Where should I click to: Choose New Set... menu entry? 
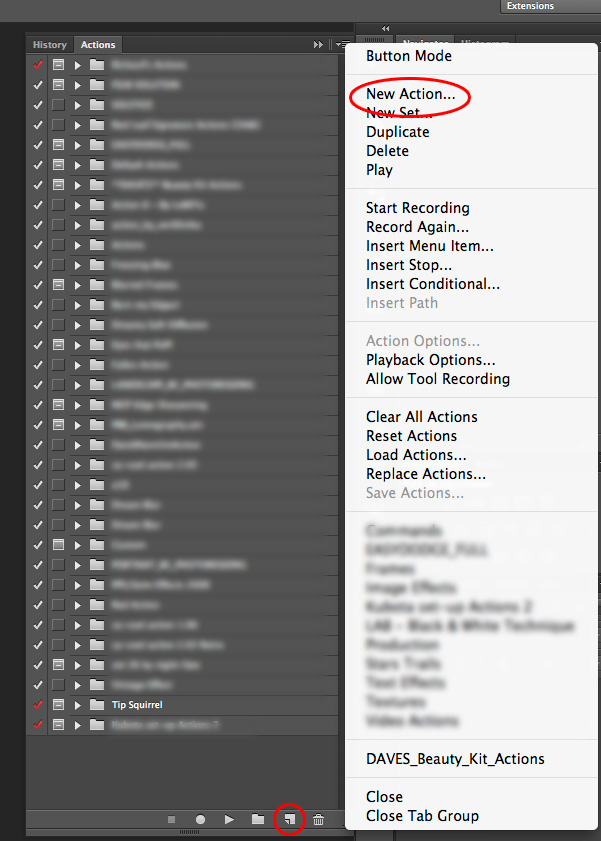pyautogui.click(x=399, y=113)
